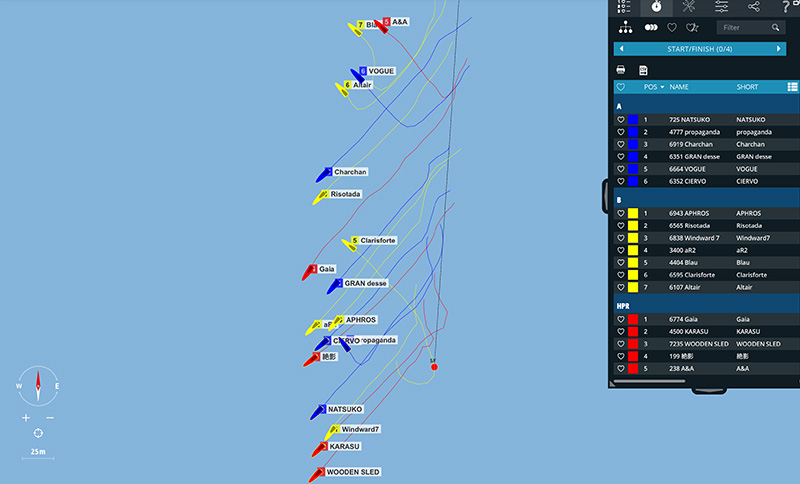Export results with the file icon

[x=643, y=70]
